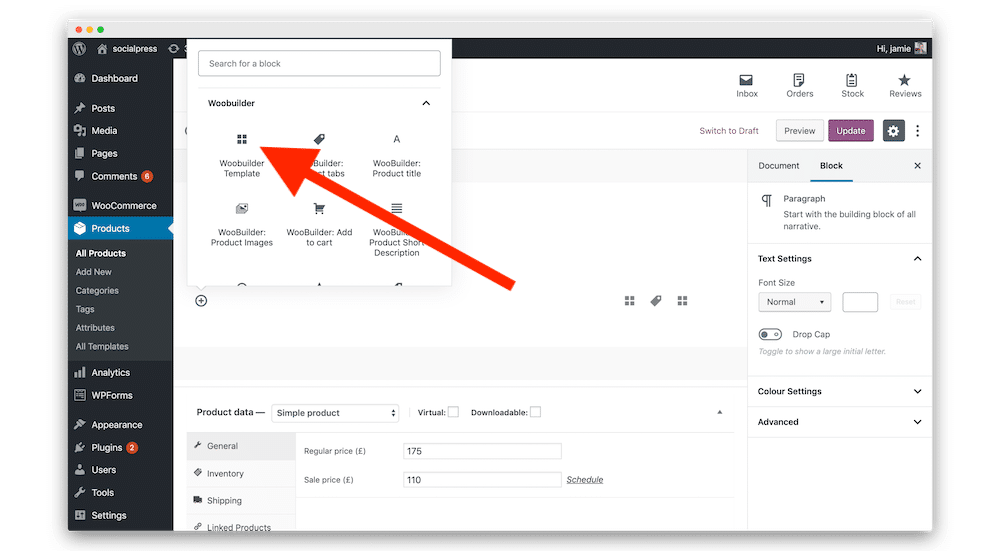Insert WooBuilder Product Short Description block
The height and width of the screenshot is (551, 1000).
397,230
